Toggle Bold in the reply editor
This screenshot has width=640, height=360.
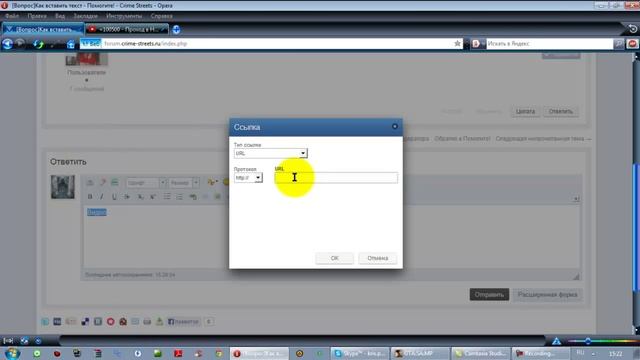tap(90, 197)
